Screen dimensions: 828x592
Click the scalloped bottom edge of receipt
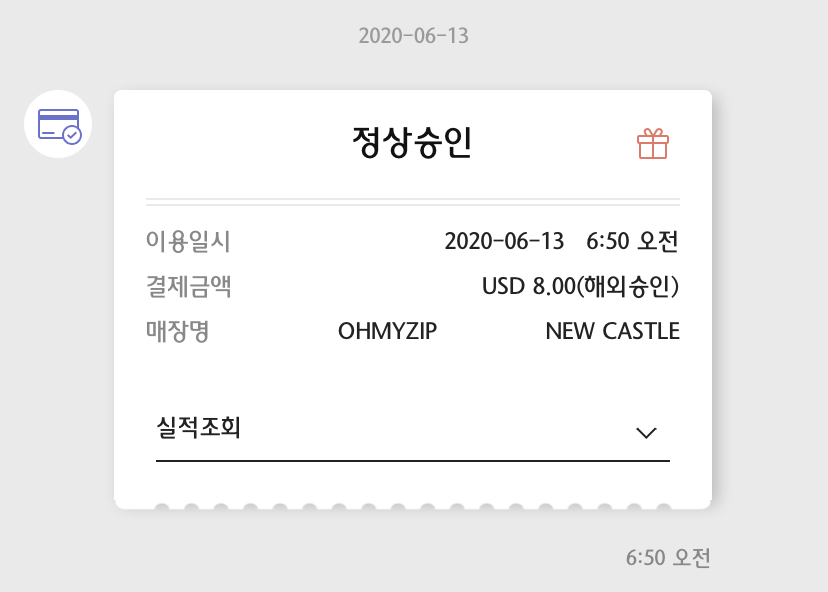[412, 503]
